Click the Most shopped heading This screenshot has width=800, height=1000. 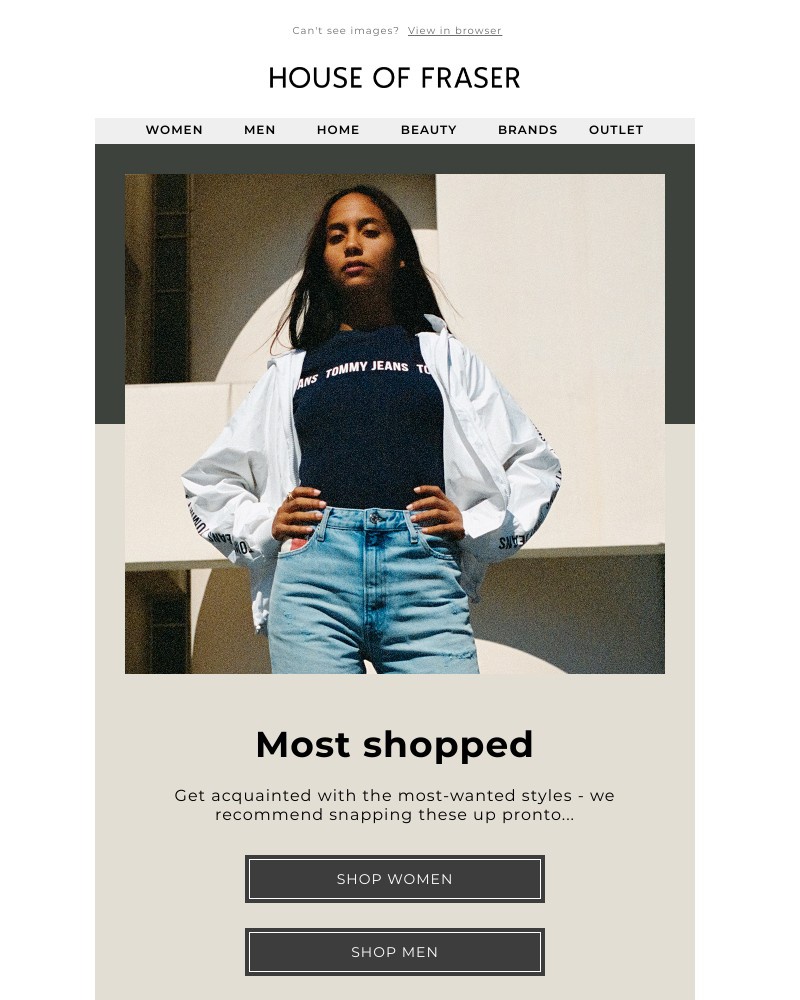(394, 744)
